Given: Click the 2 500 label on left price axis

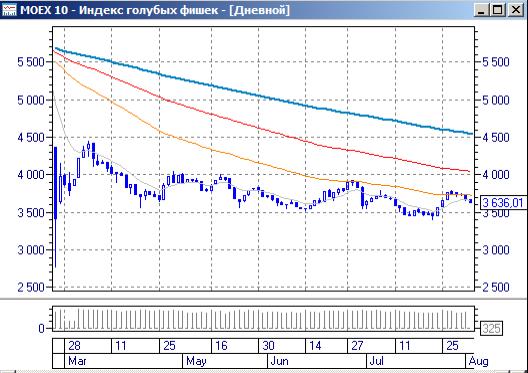Looking at the screenshot, I should click(31, 287).
